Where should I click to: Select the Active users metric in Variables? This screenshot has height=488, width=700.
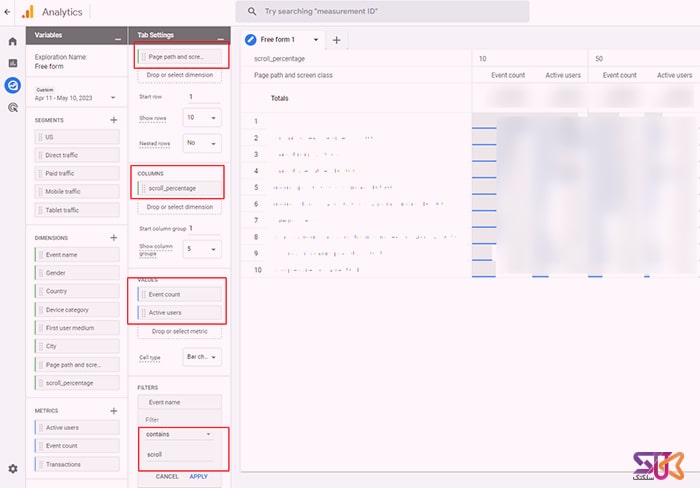coord(77,428)
